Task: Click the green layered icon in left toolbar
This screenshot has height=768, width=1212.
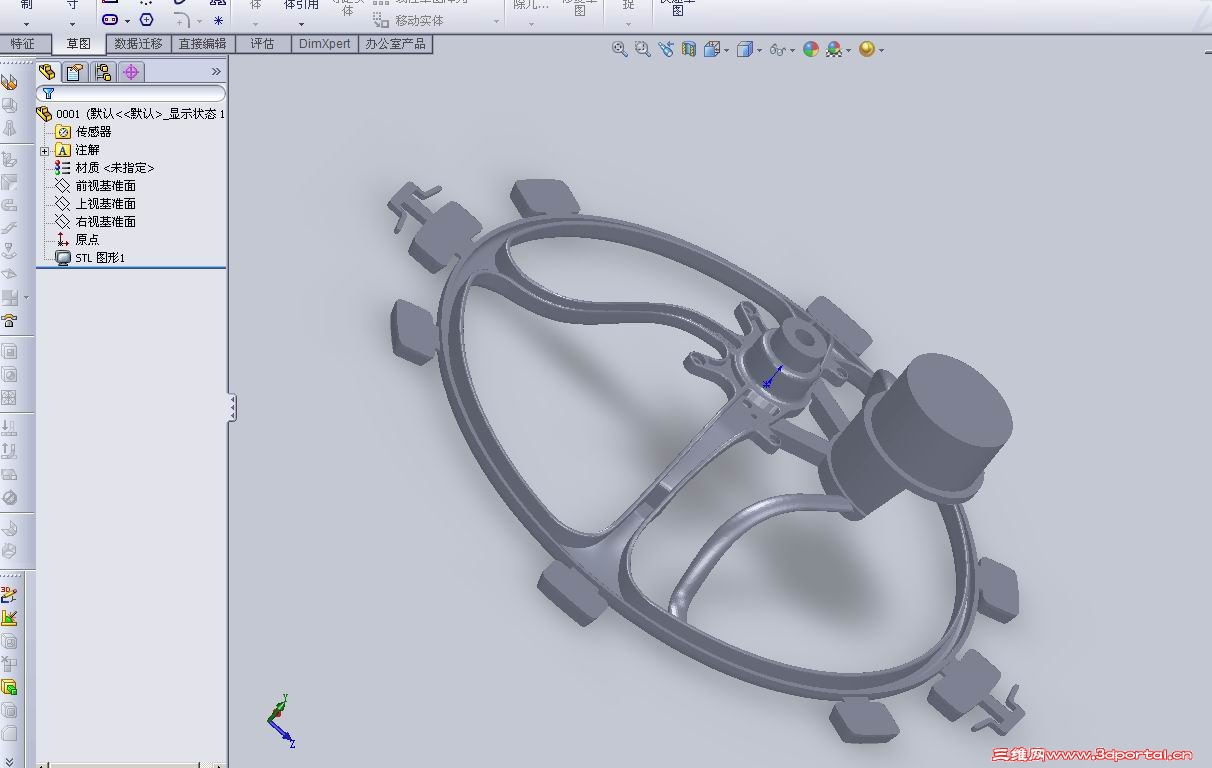Action: (x=9, y=687)
